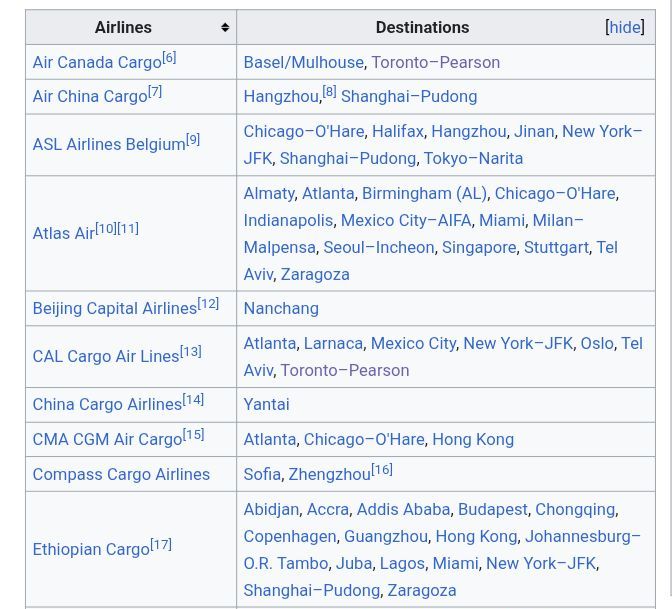
Task: Open the Air China Cargo article
Action: tap(89, 97)
